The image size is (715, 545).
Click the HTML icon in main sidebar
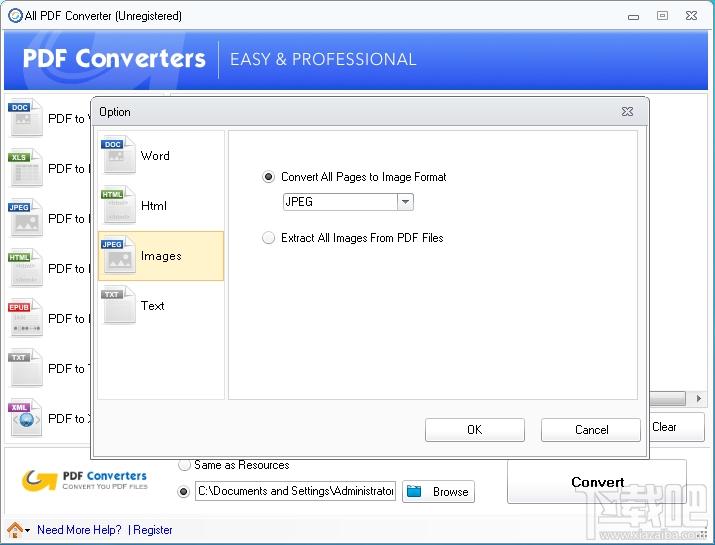(x=26, y=268)
